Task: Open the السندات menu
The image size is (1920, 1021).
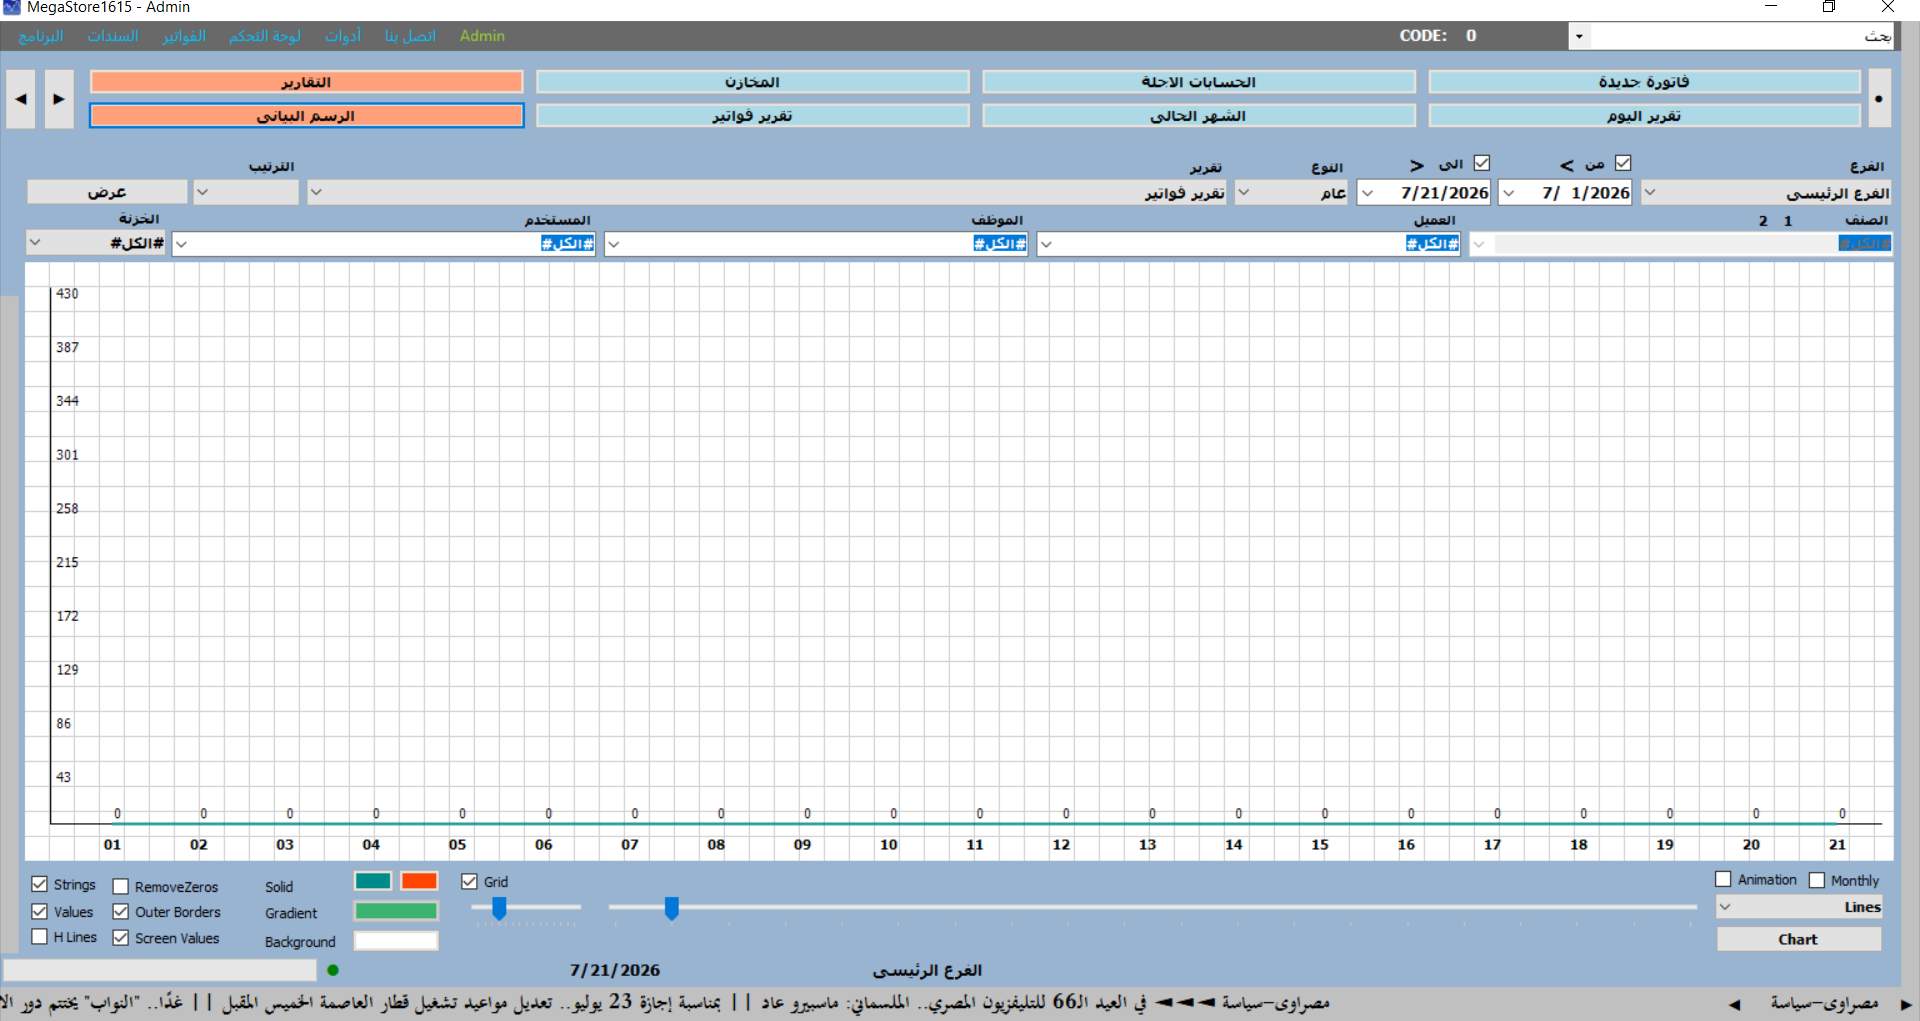Action: pyautogui.click(x=113, y=36)
